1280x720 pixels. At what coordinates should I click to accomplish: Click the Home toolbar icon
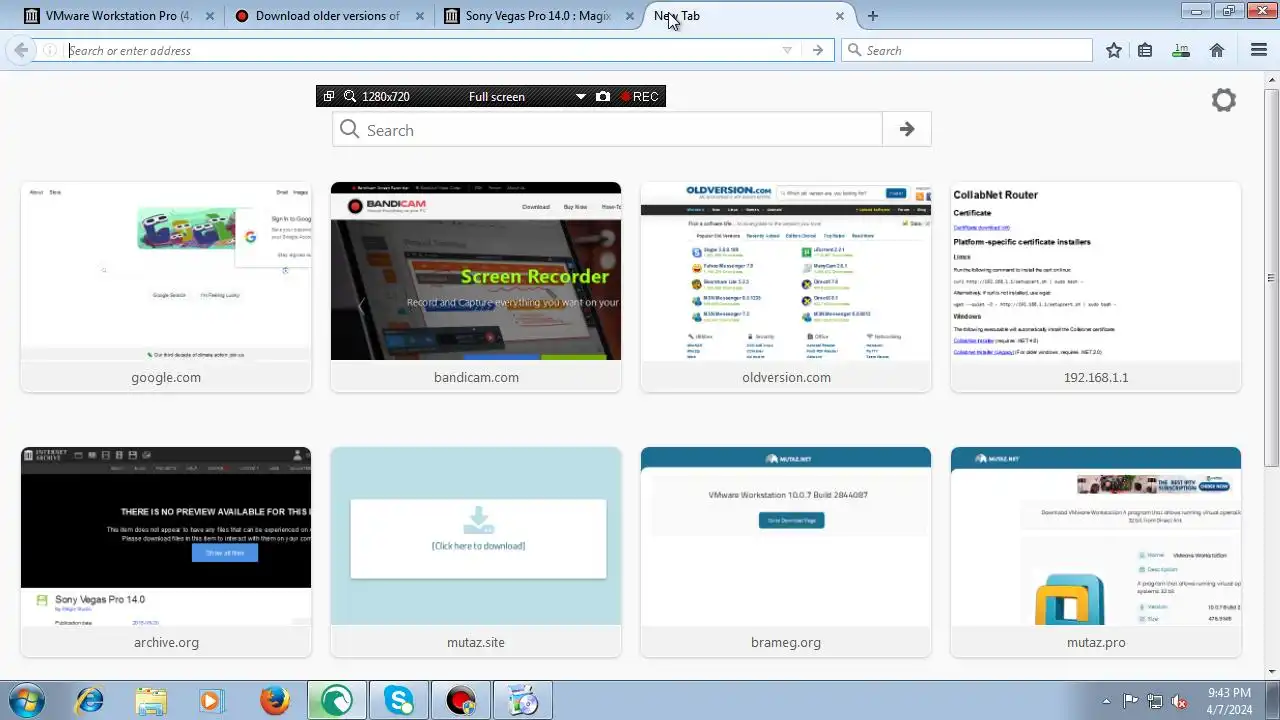tap(1217, 50)
